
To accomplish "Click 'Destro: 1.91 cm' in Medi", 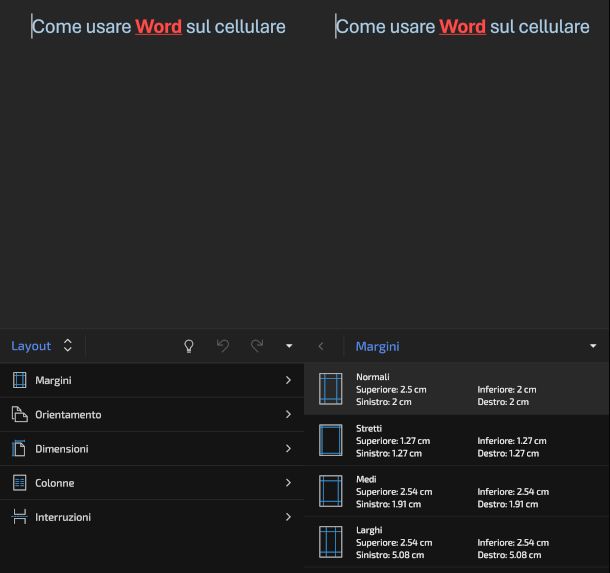I will [x=508, y=504].
